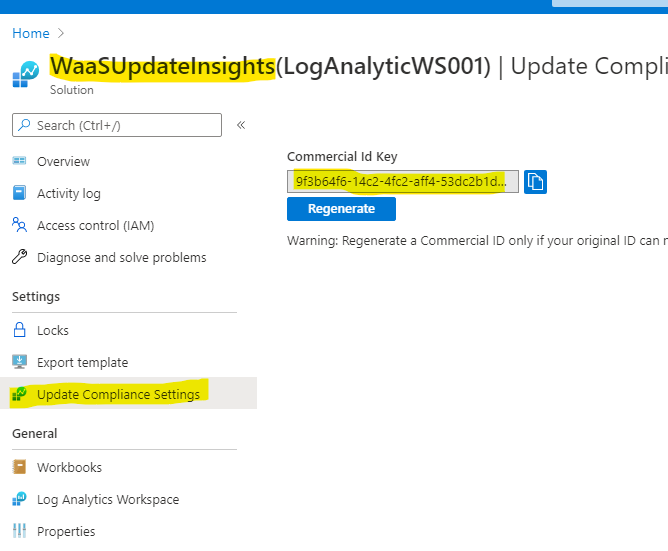Screen dimensions: 668x551
Task: Click the WaaSUpdateInsights solution icon
Action: point(25,75)
